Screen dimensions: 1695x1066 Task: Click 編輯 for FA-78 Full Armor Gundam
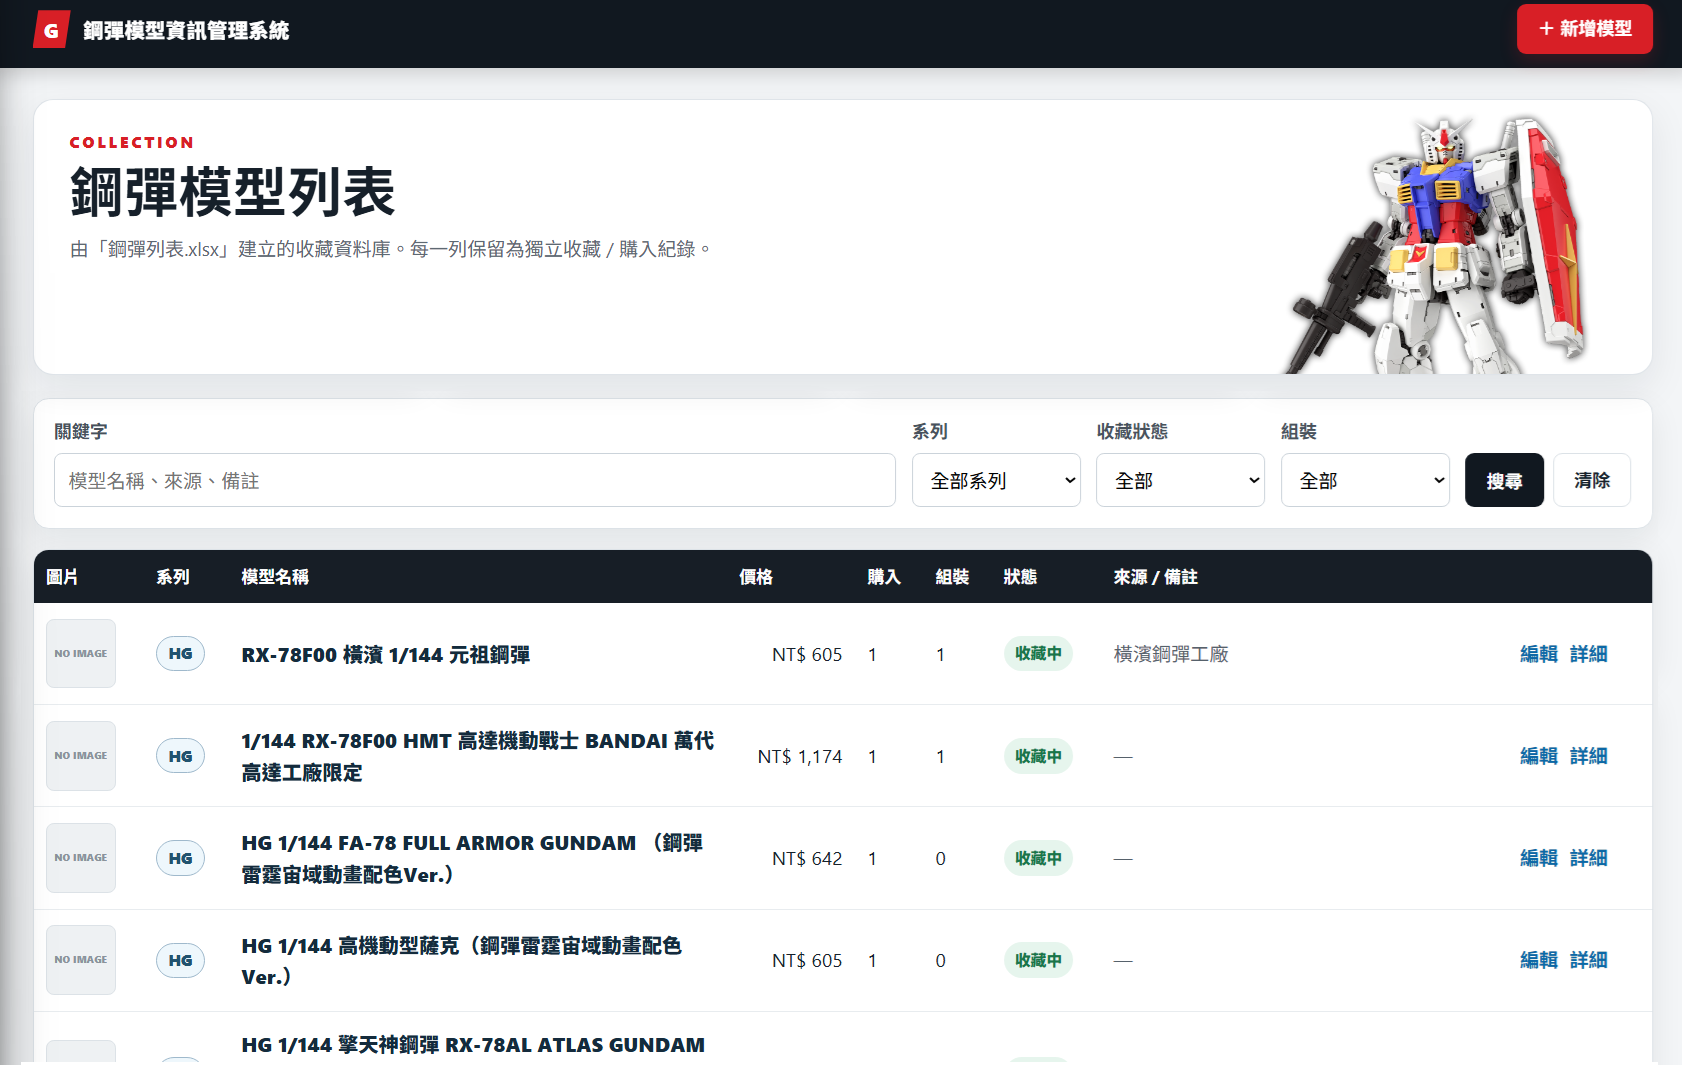(x=1539, y=858)
